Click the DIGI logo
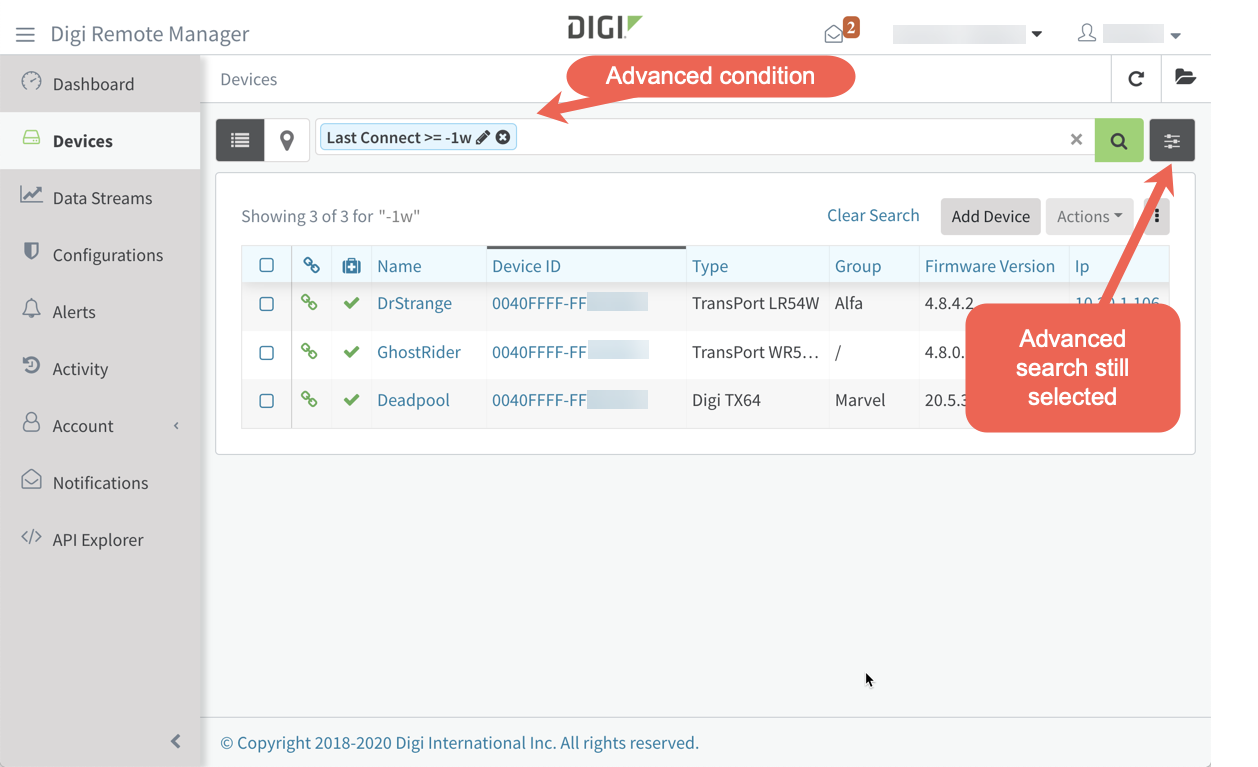The height and width of the screenshot is (767, 1258). click(604, 27)
